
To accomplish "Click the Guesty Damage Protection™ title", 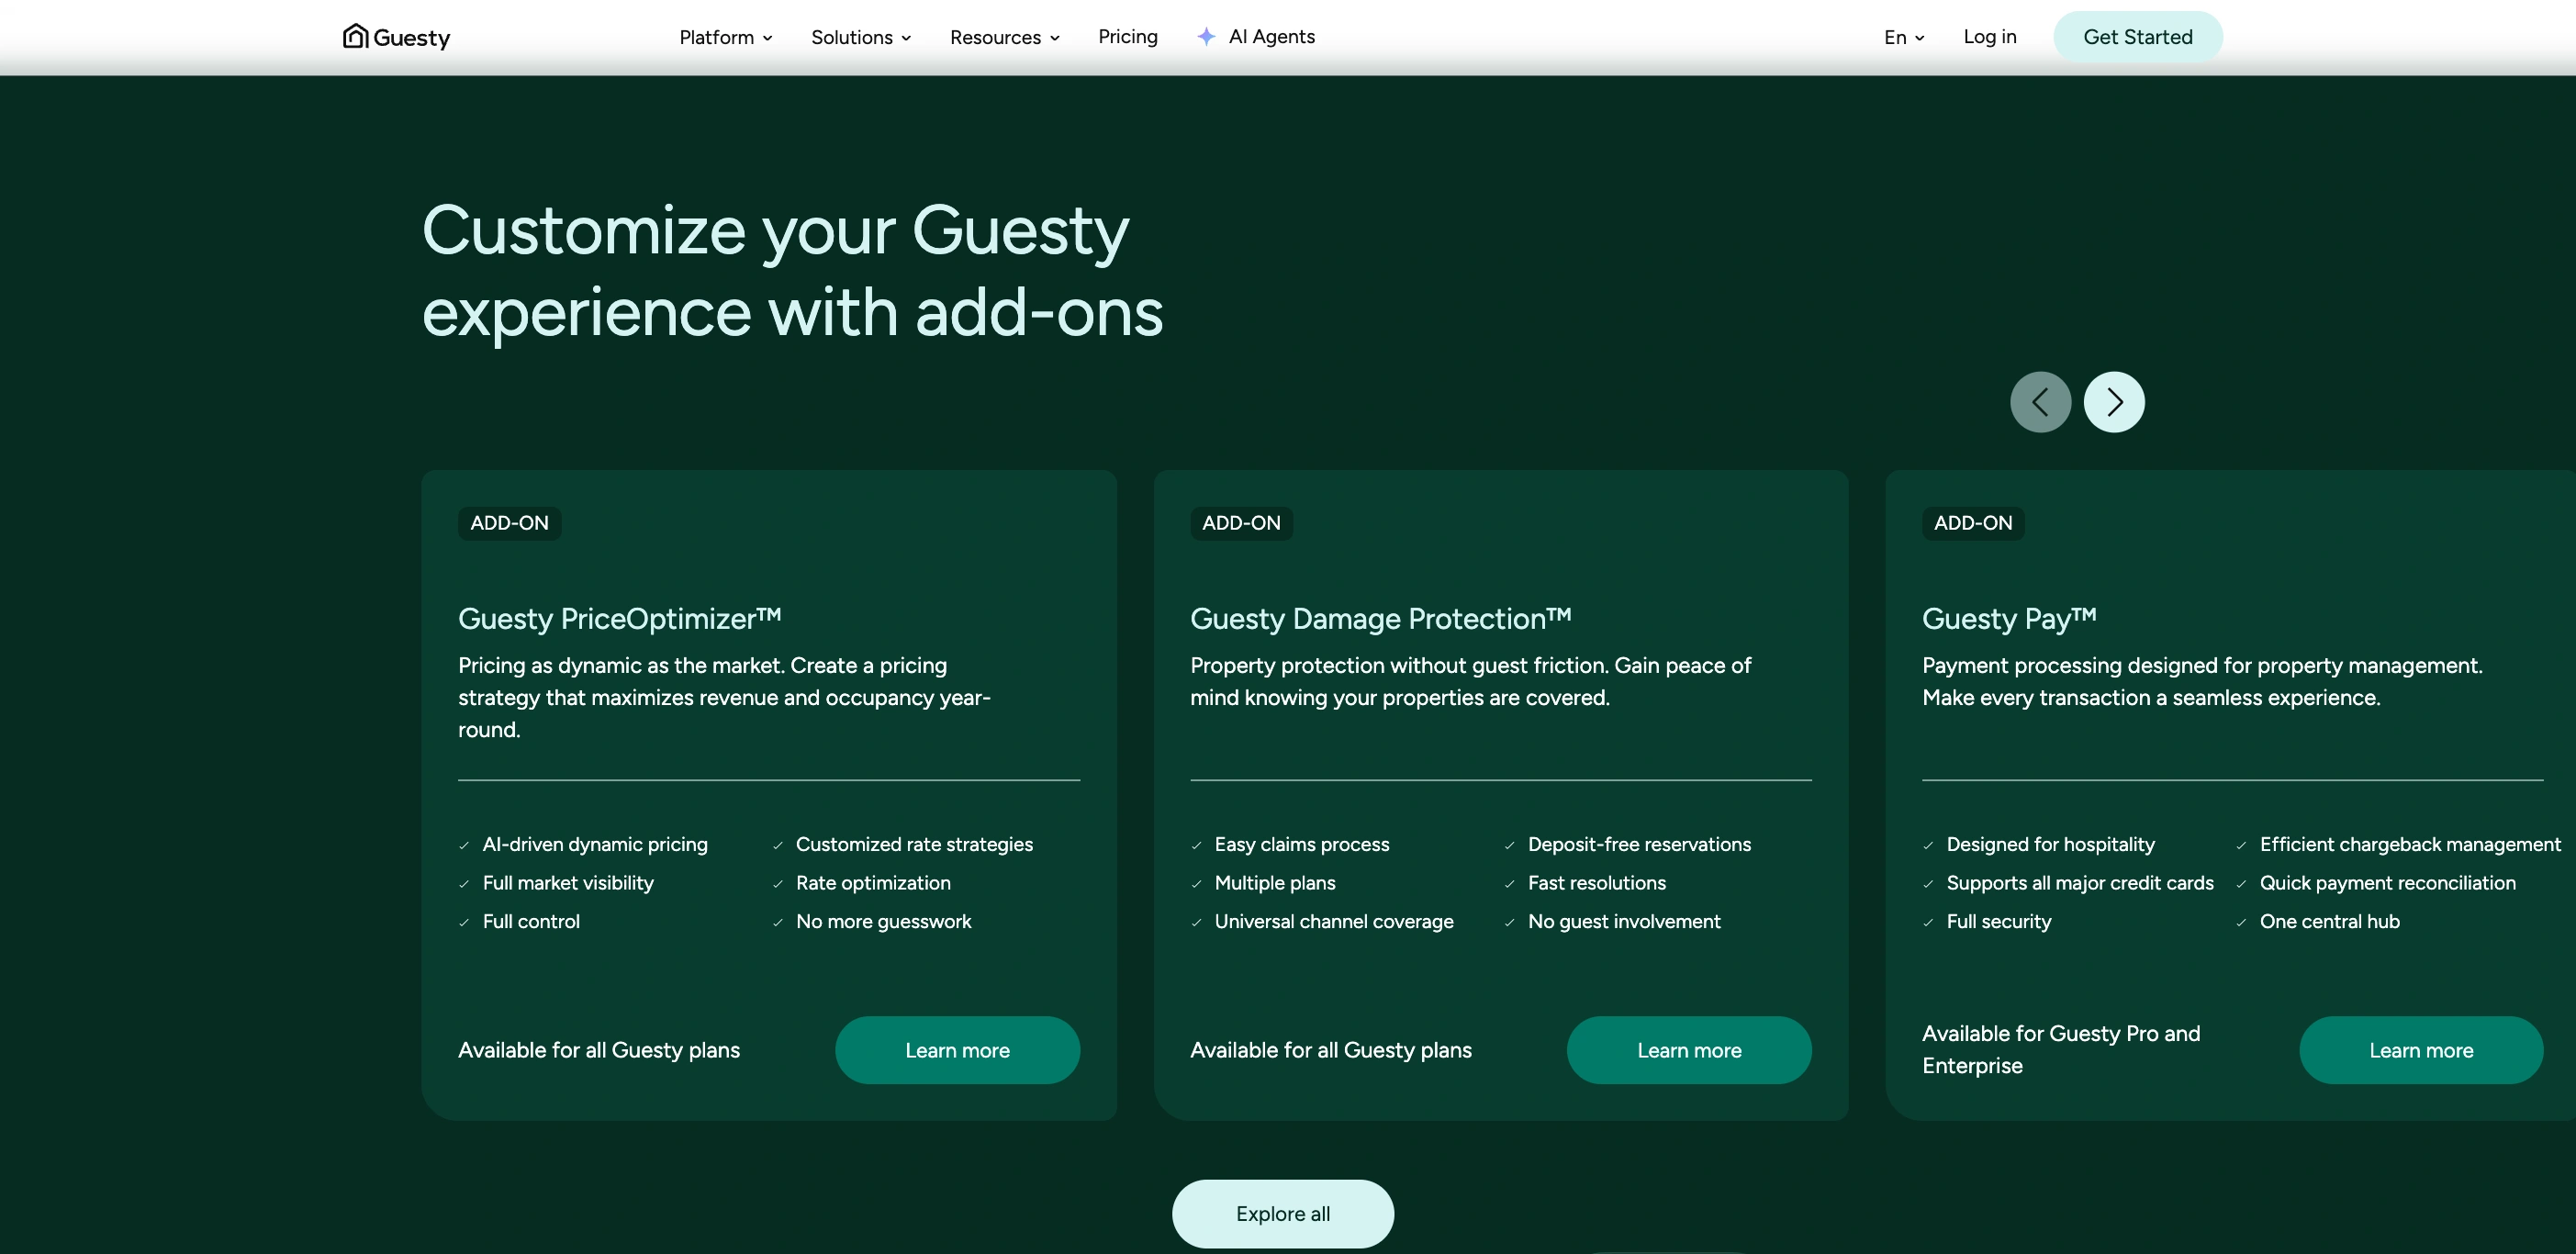I will coord(1380,619).
